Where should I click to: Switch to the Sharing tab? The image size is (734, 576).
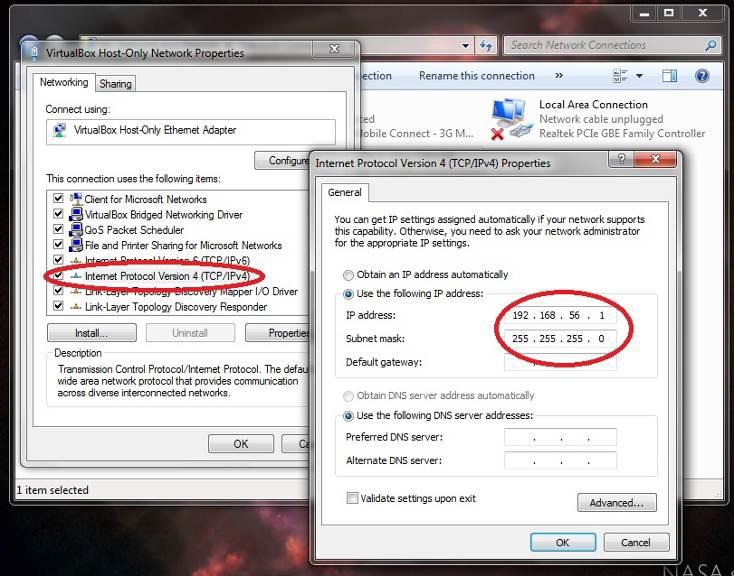tap(116, 84)
